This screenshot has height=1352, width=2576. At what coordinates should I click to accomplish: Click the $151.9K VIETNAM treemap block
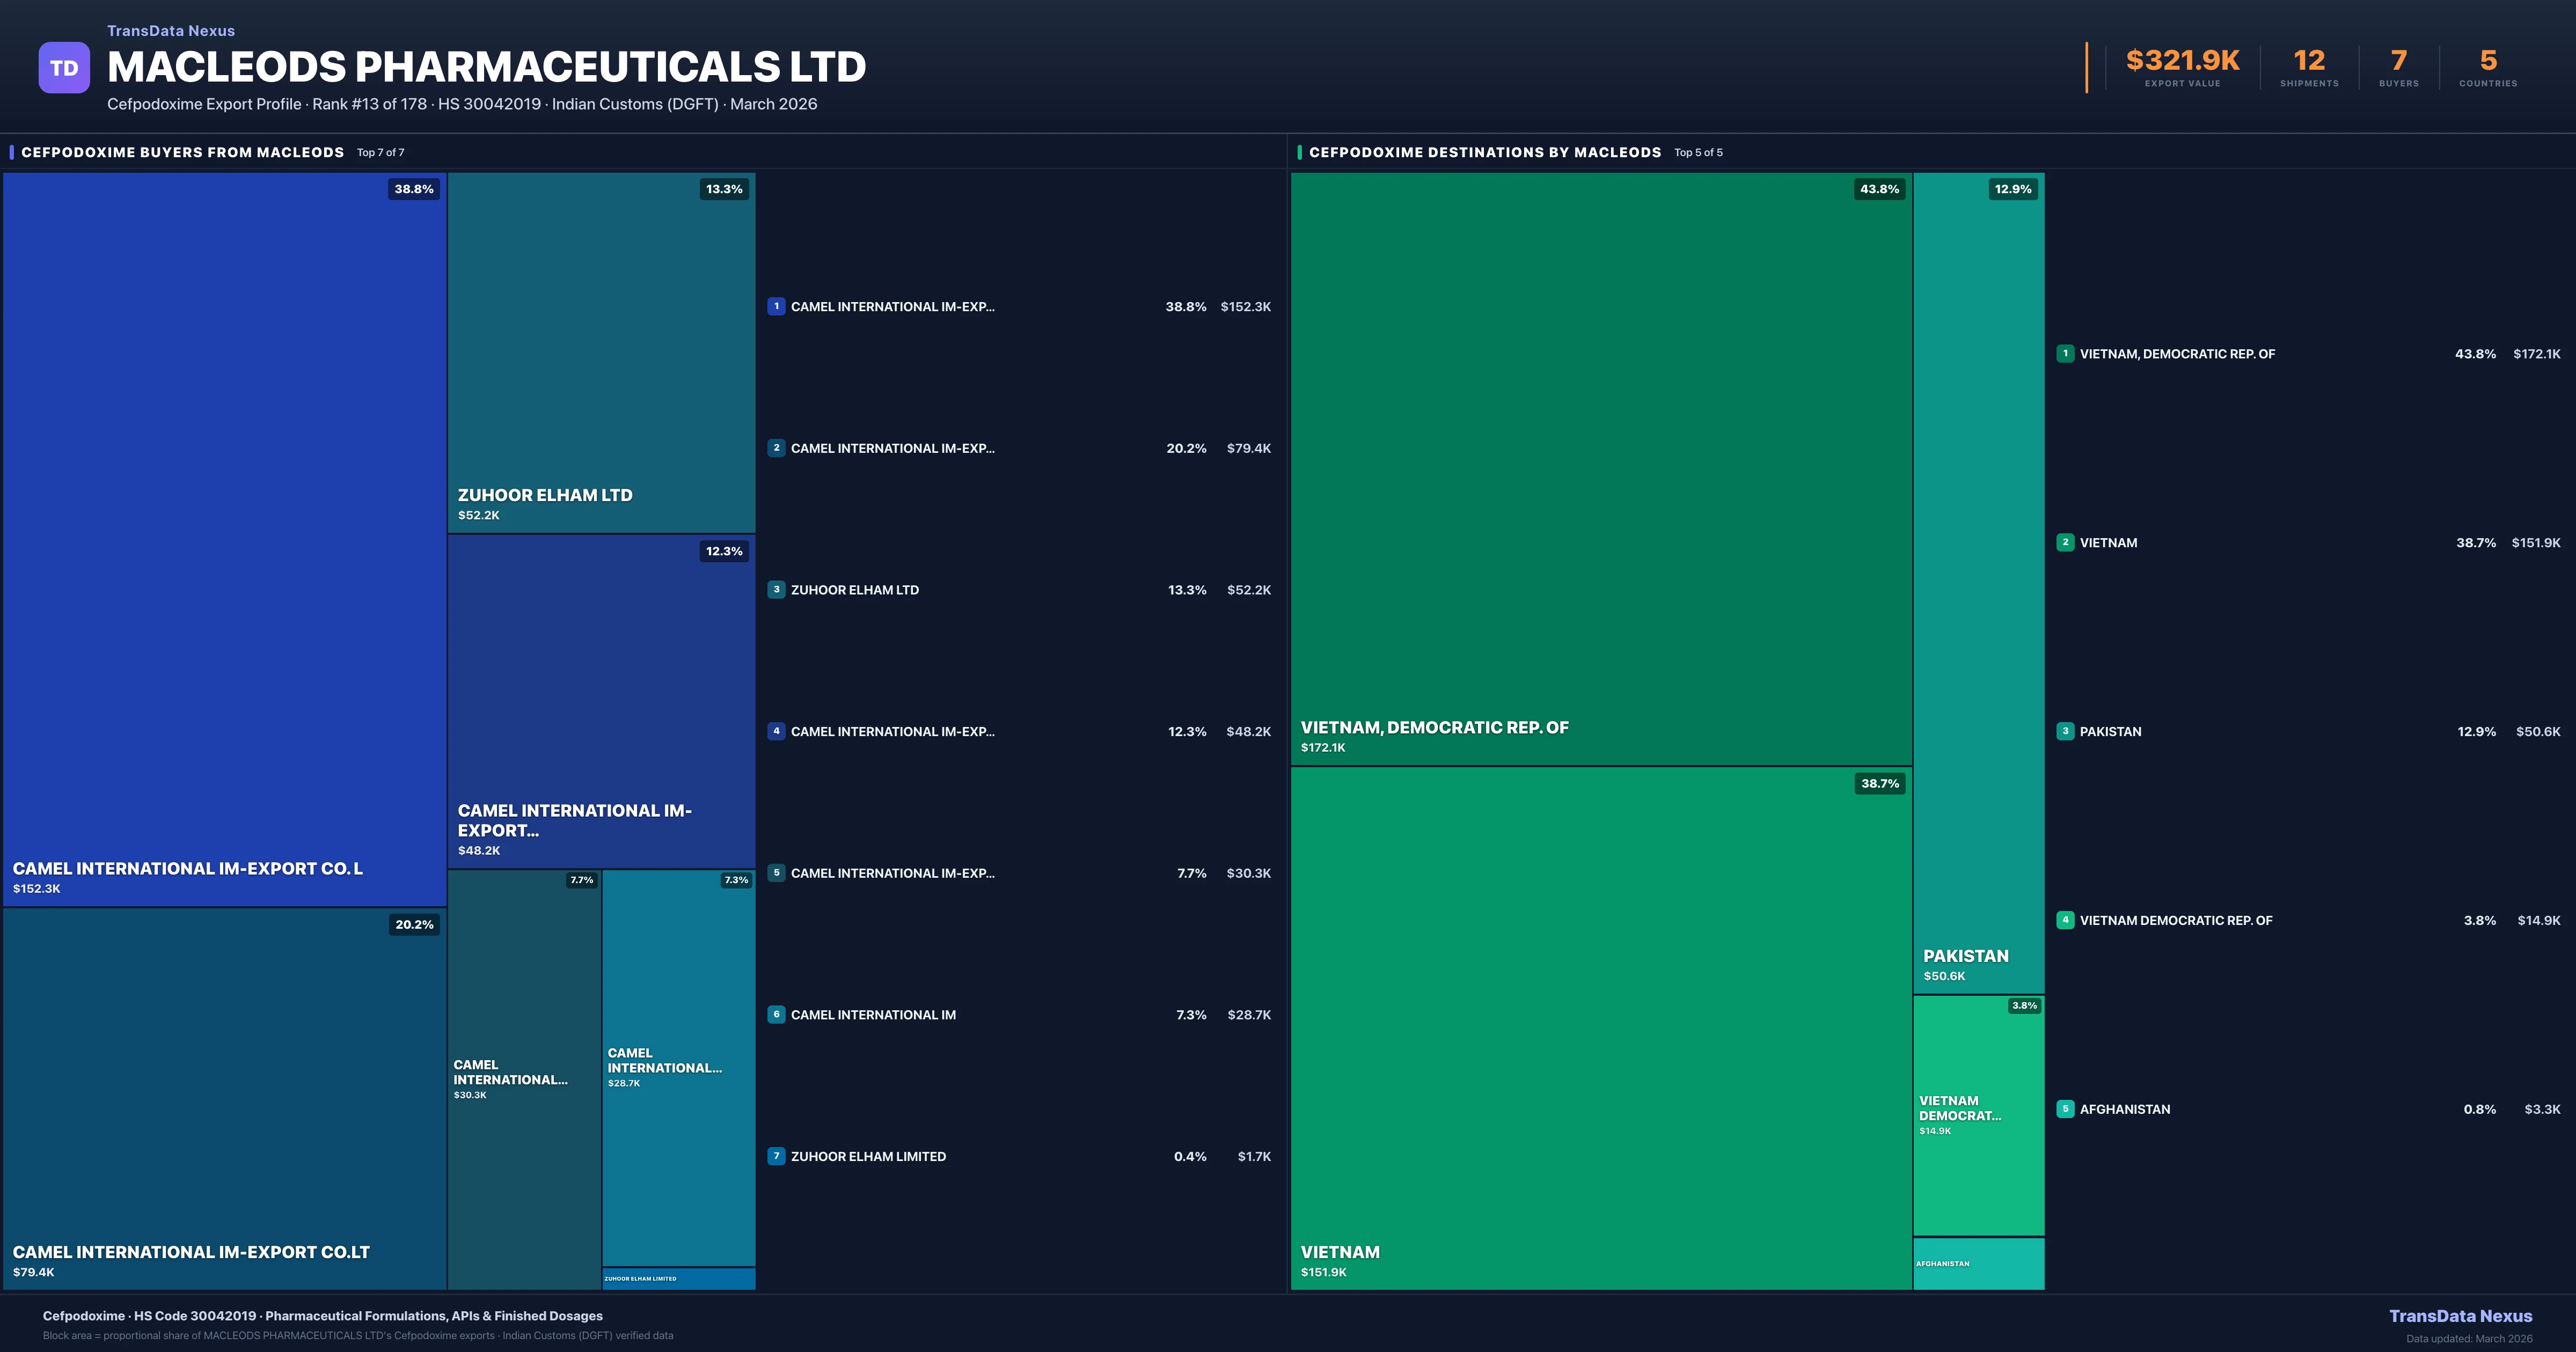pos(1600,1027)
